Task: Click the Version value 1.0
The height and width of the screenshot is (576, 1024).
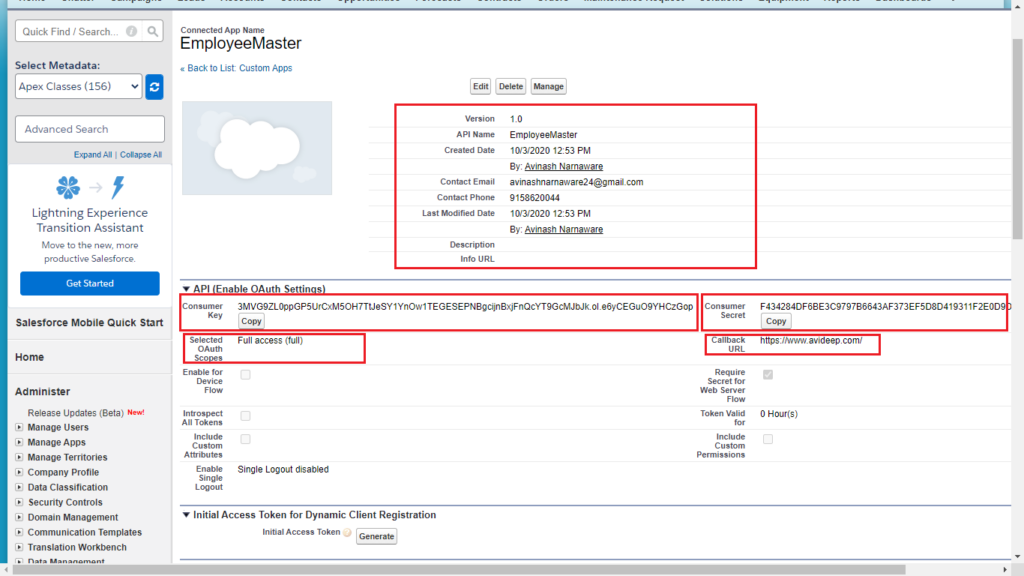Action: (516, 119)
